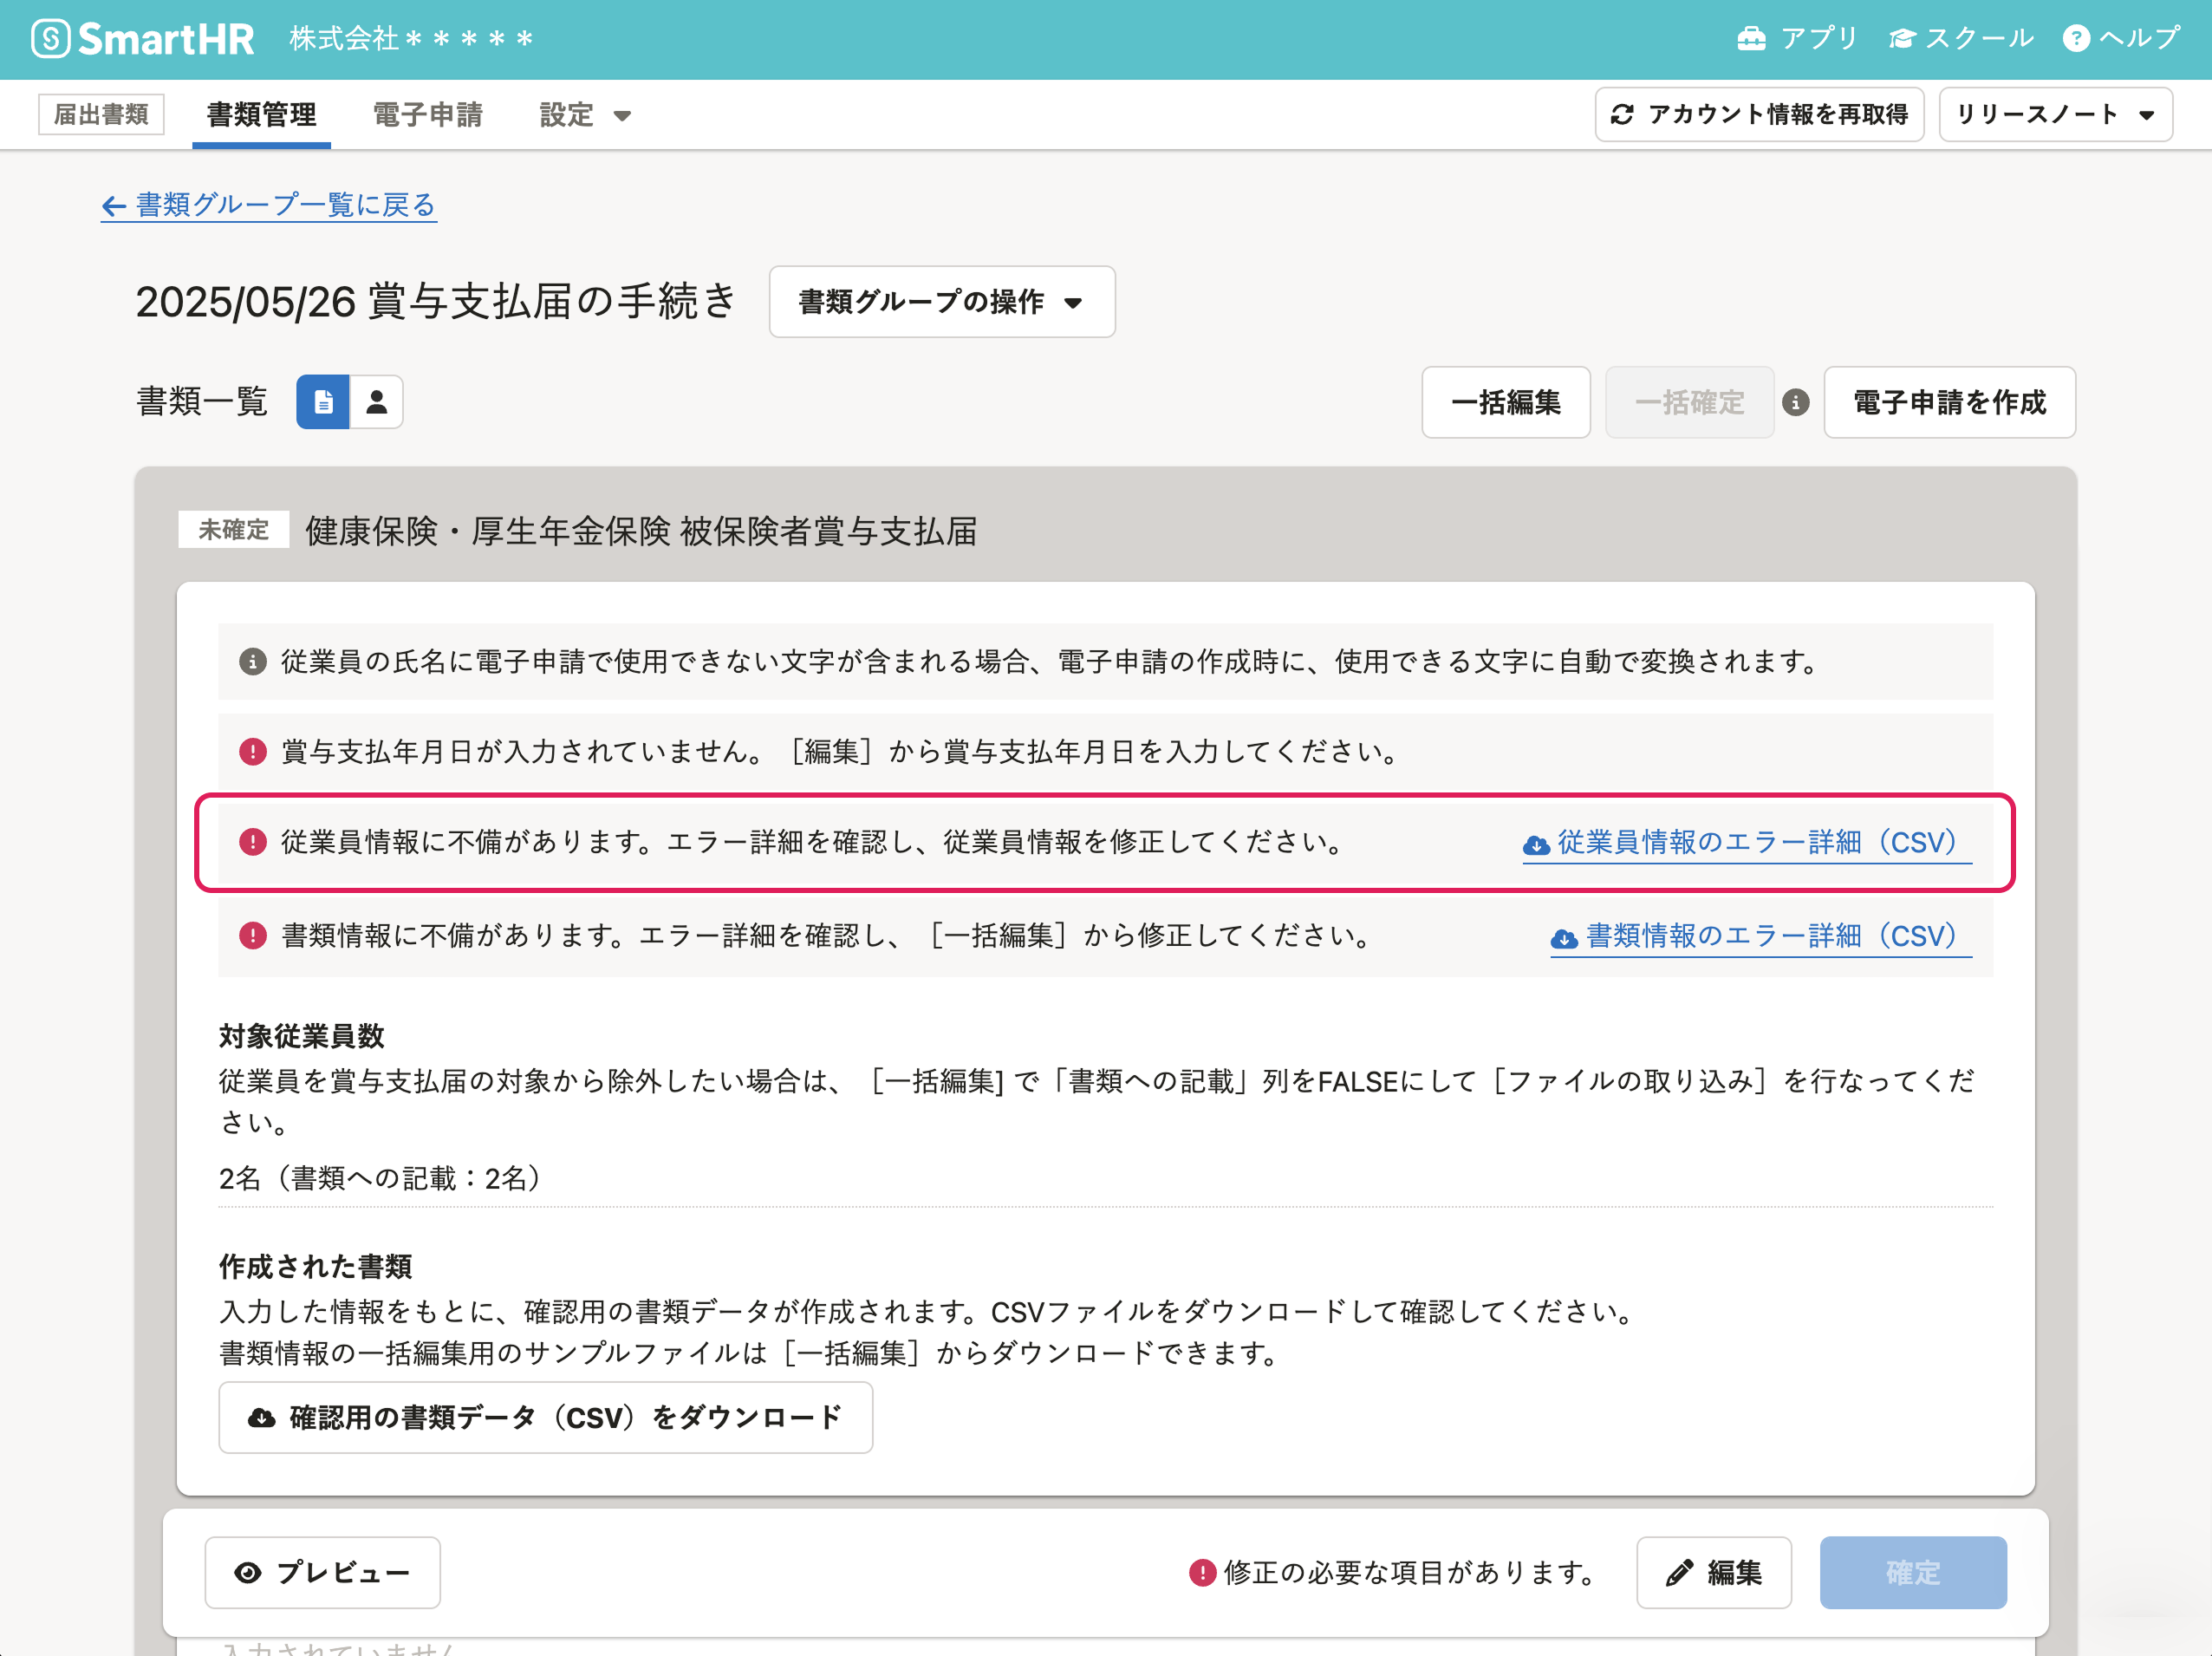Click the 一括編集 button

(1506, 402)
